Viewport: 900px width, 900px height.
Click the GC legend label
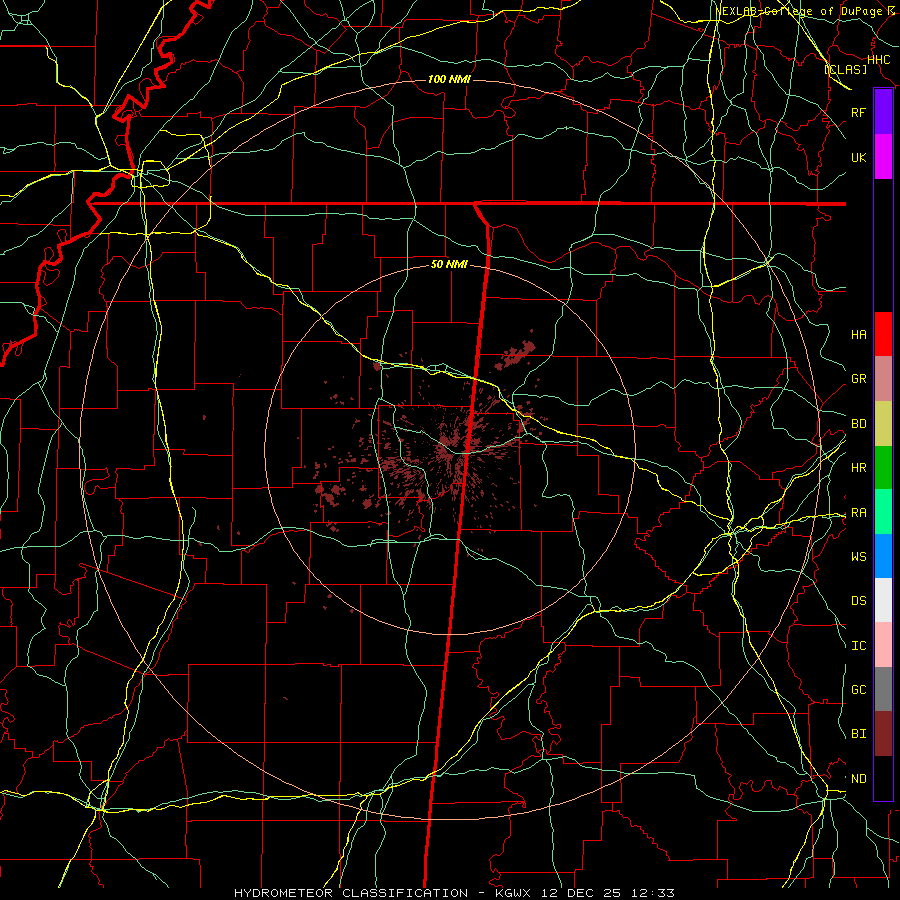[858, 689]
